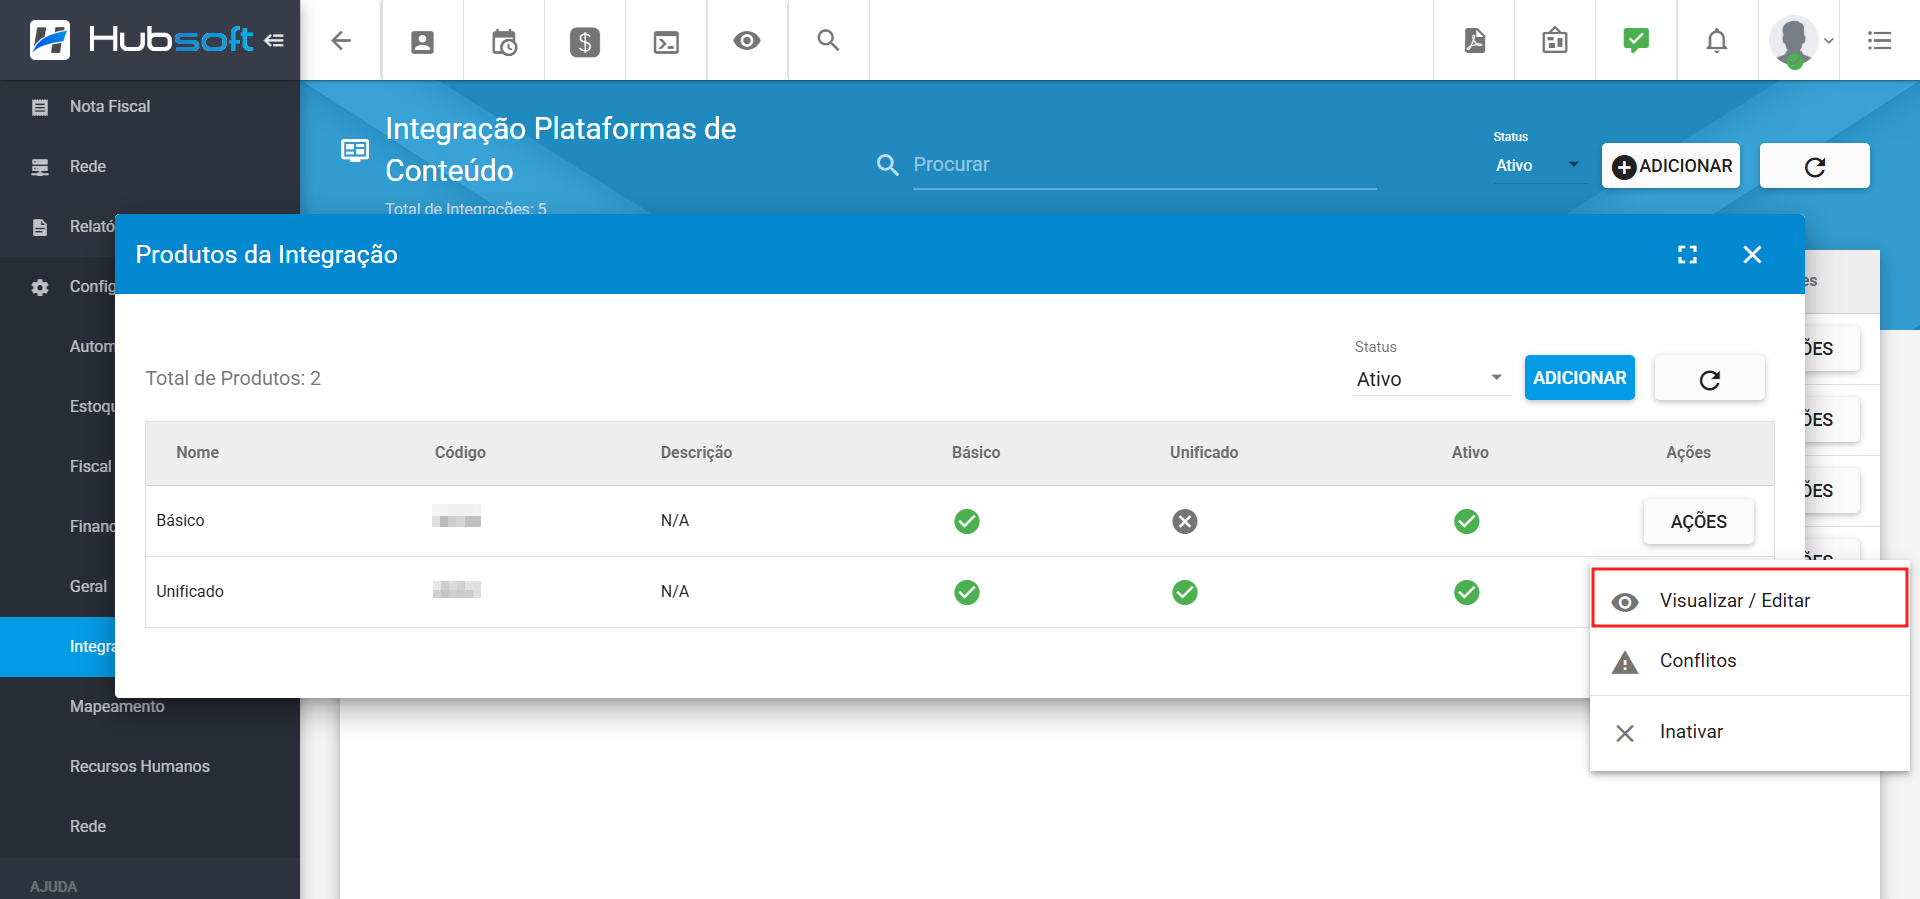
Task: Close the Produtos da Integração dialog
Action: 1752,255
